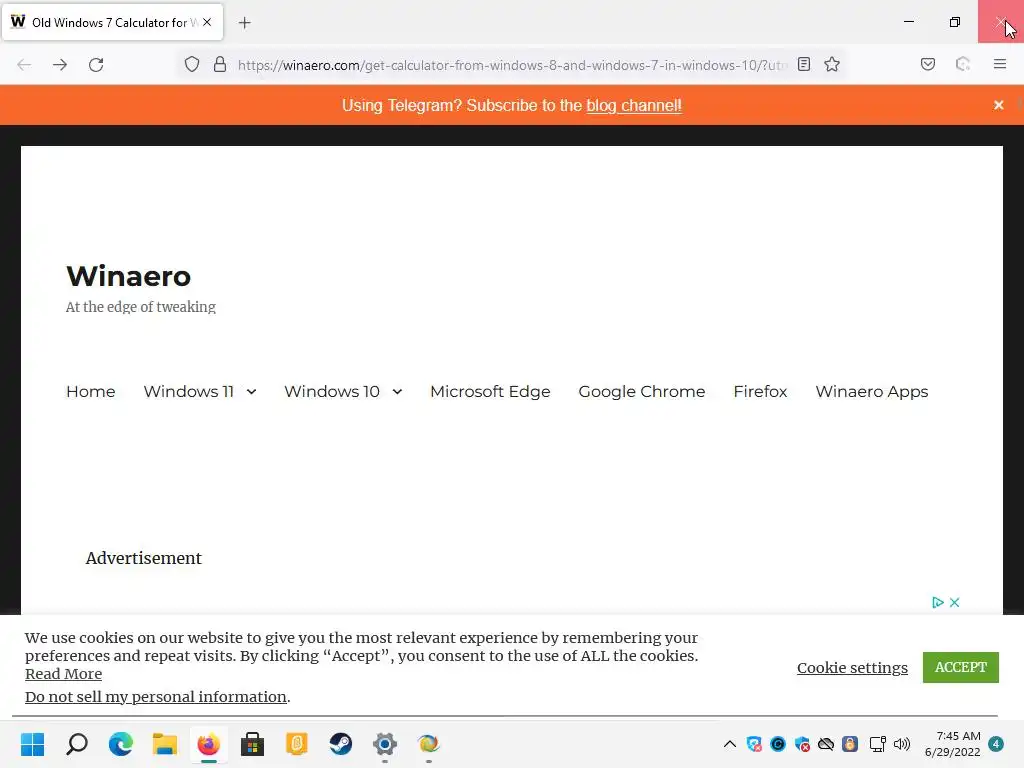Viewport: 1024px width, 768px height.
Task: Select the Old Windows 7 Calculator tab
Action: coord(112,22)
